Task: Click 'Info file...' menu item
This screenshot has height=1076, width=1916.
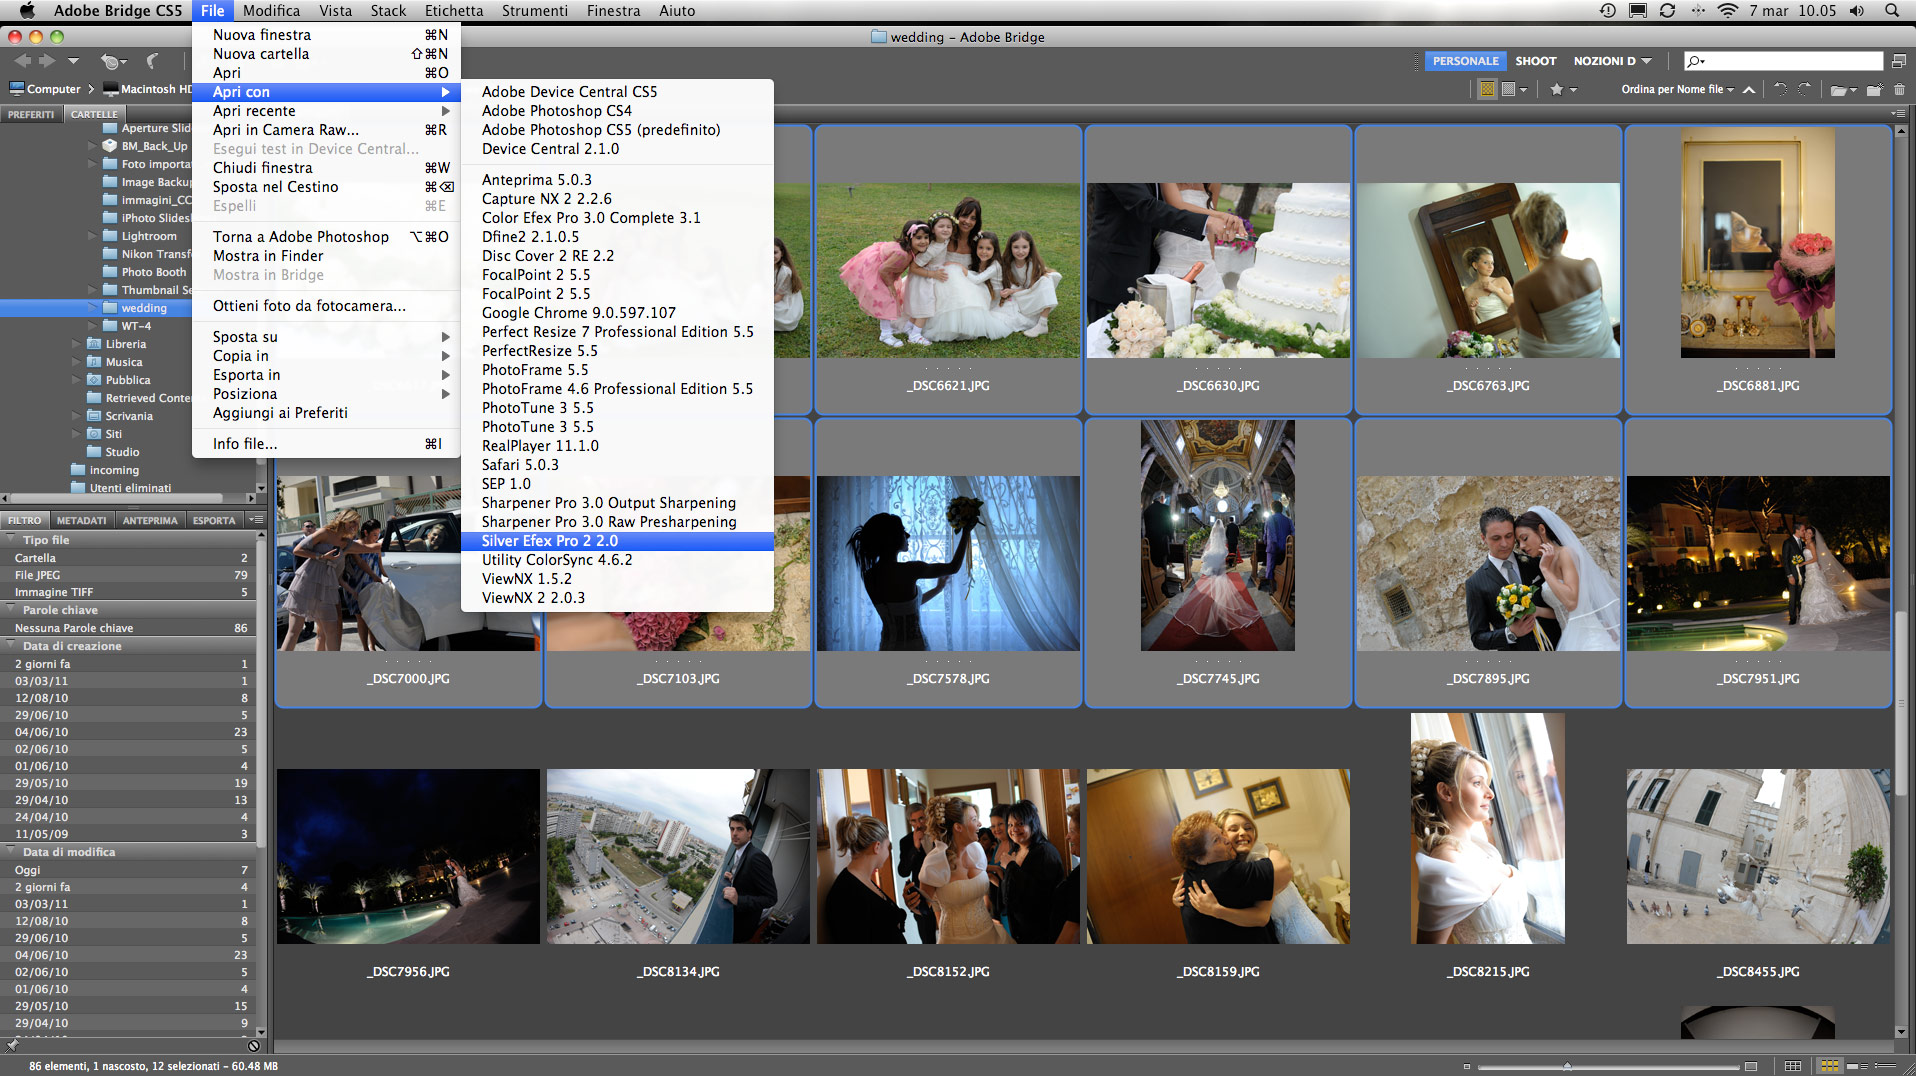Action: 326,444
